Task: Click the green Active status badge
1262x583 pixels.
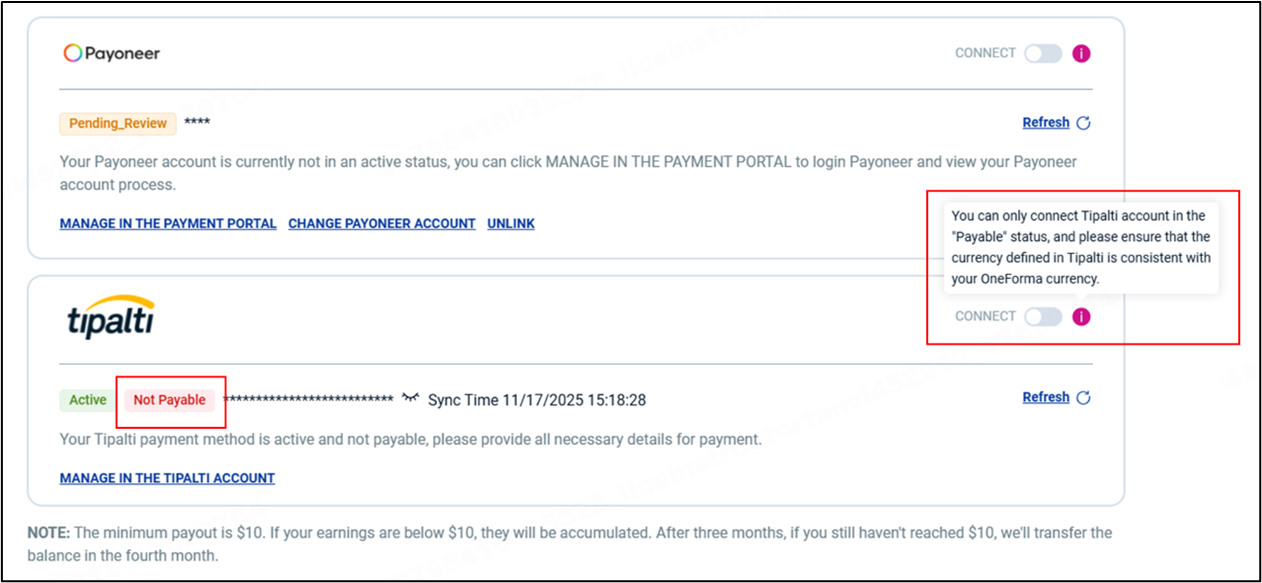Action: coord(88,400)
